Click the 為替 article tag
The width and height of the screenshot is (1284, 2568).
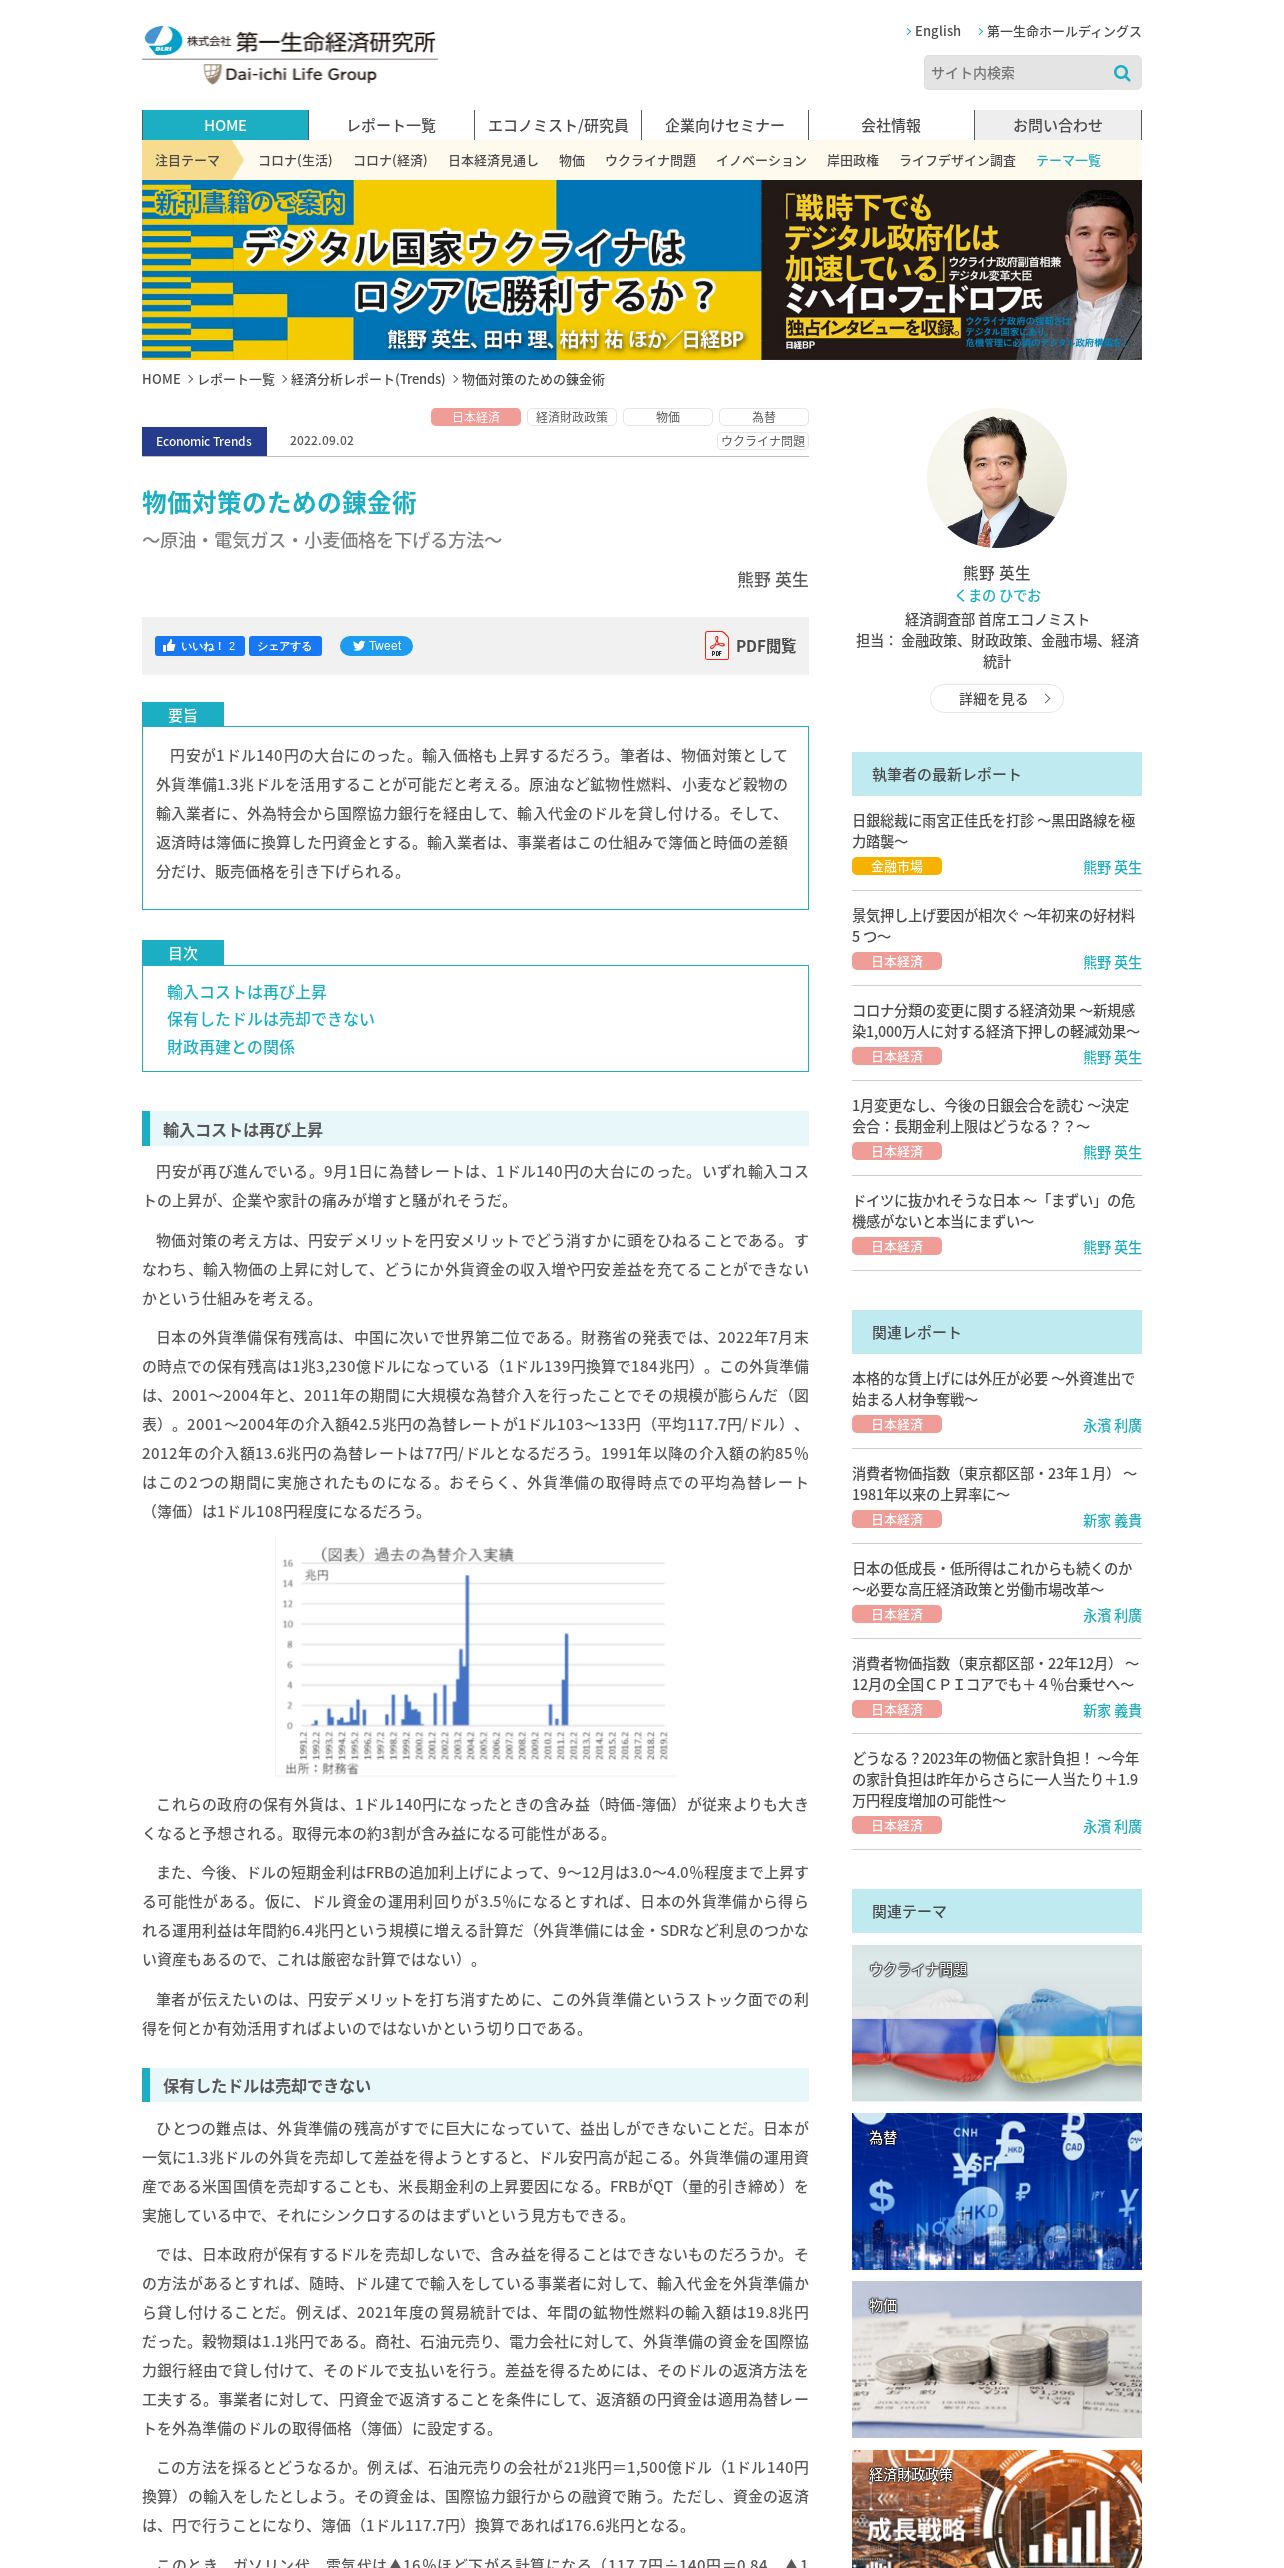click(x=764, y=417)
